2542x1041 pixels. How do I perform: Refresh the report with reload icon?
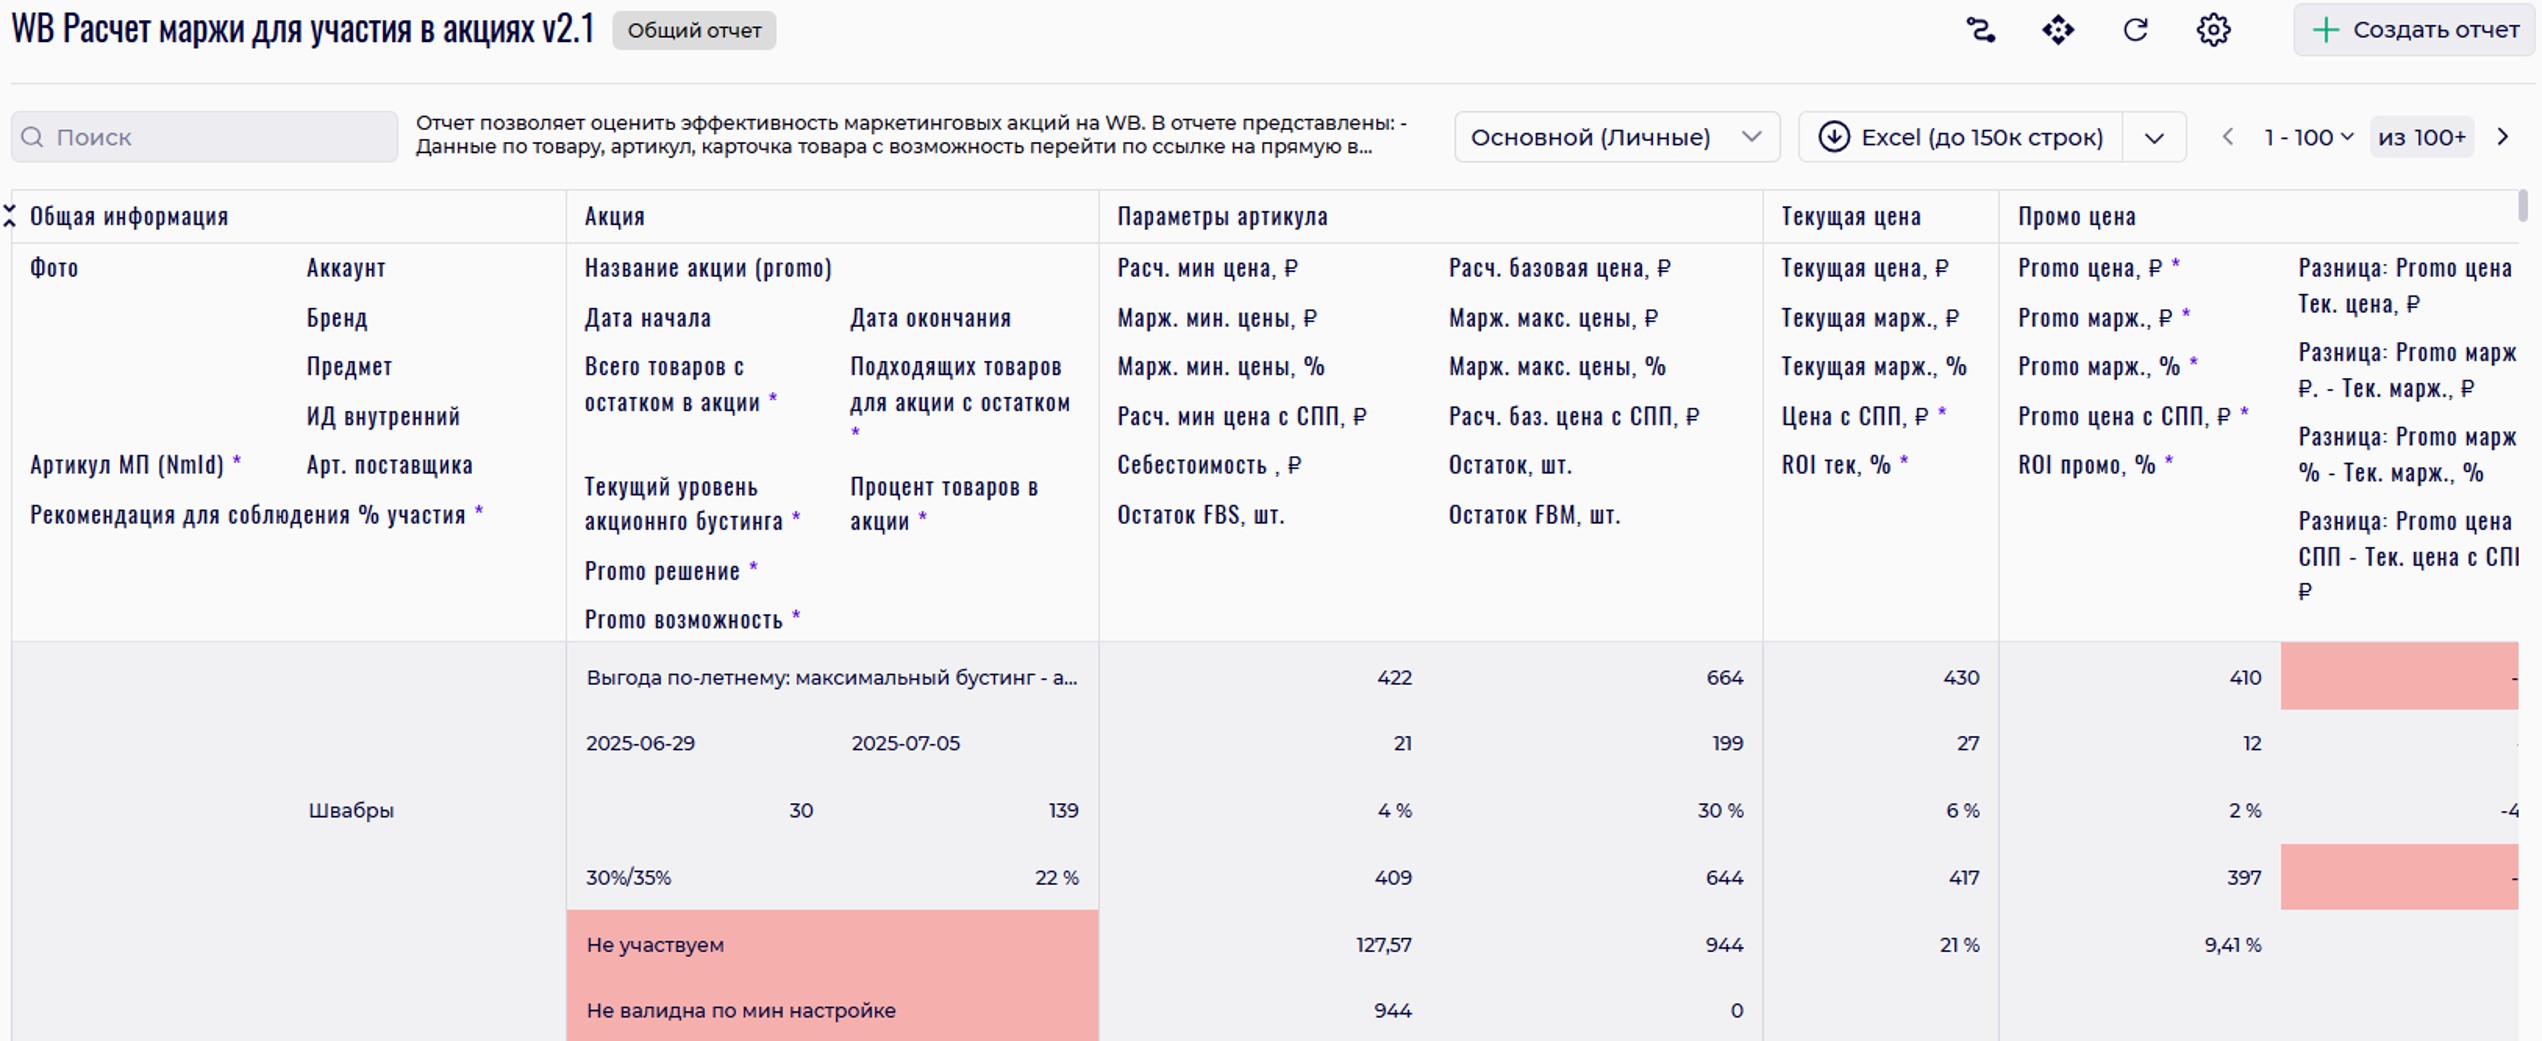coord(2135,30)
